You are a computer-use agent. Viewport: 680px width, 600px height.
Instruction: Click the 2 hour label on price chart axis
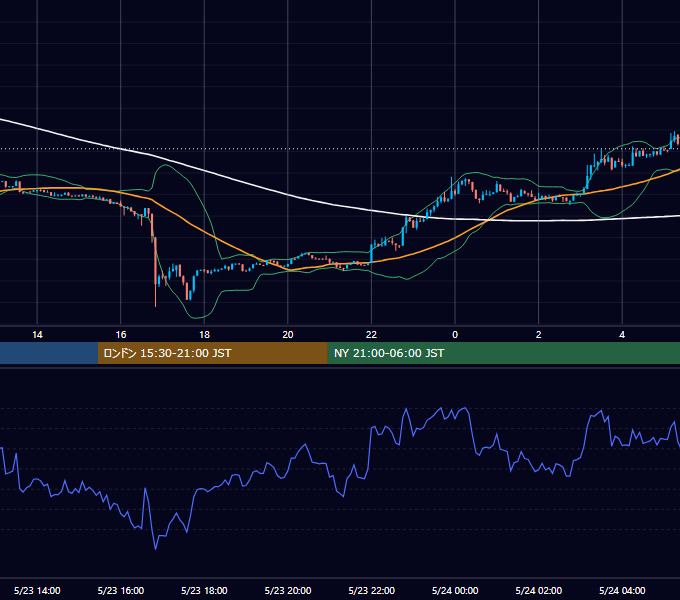[x=539, y=335]
